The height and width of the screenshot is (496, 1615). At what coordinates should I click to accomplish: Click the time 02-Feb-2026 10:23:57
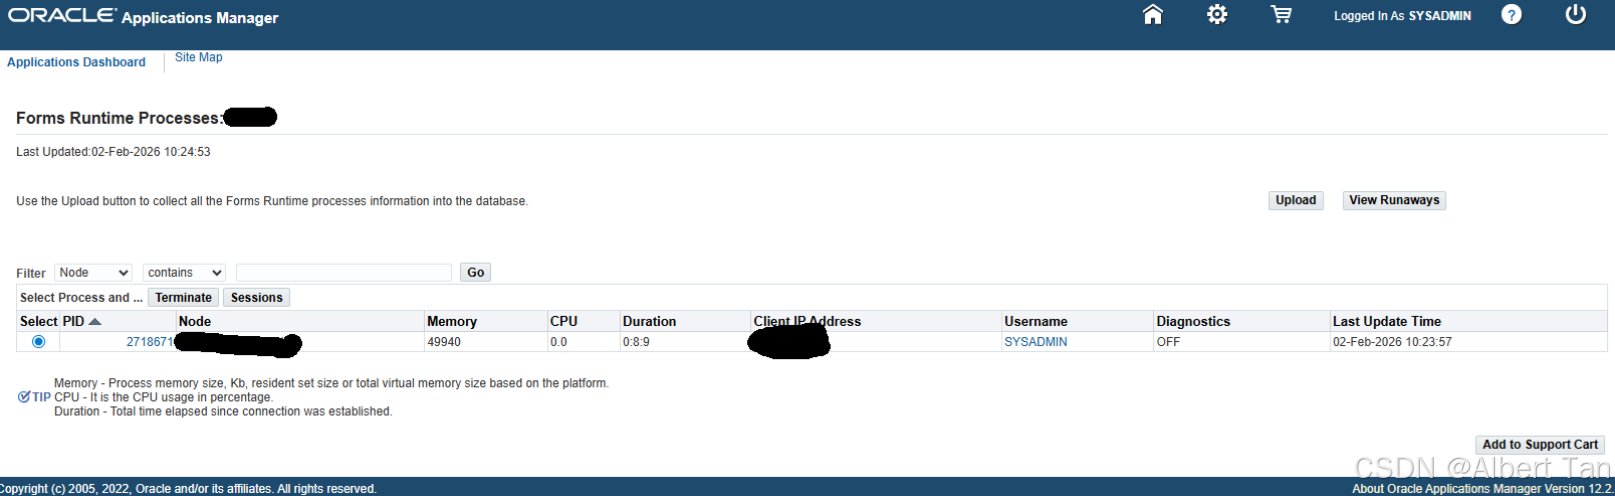(x=1392, y=342)
